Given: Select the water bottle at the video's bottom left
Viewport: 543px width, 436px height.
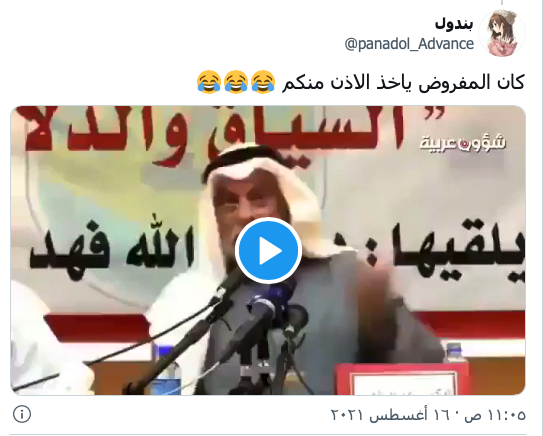Looking at the screenshot, I should point(166,368).
